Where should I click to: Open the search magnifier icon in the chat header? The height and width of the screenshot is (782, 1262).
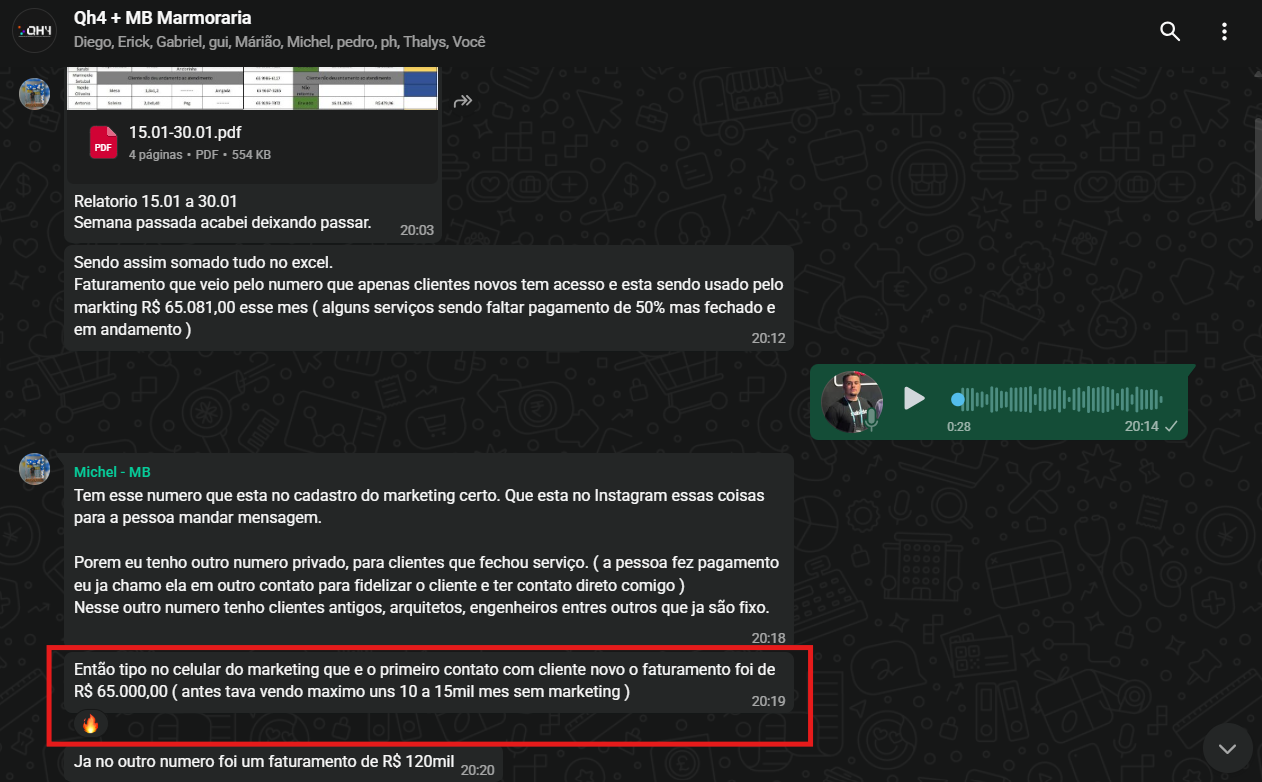click(x=1170, y=31)
